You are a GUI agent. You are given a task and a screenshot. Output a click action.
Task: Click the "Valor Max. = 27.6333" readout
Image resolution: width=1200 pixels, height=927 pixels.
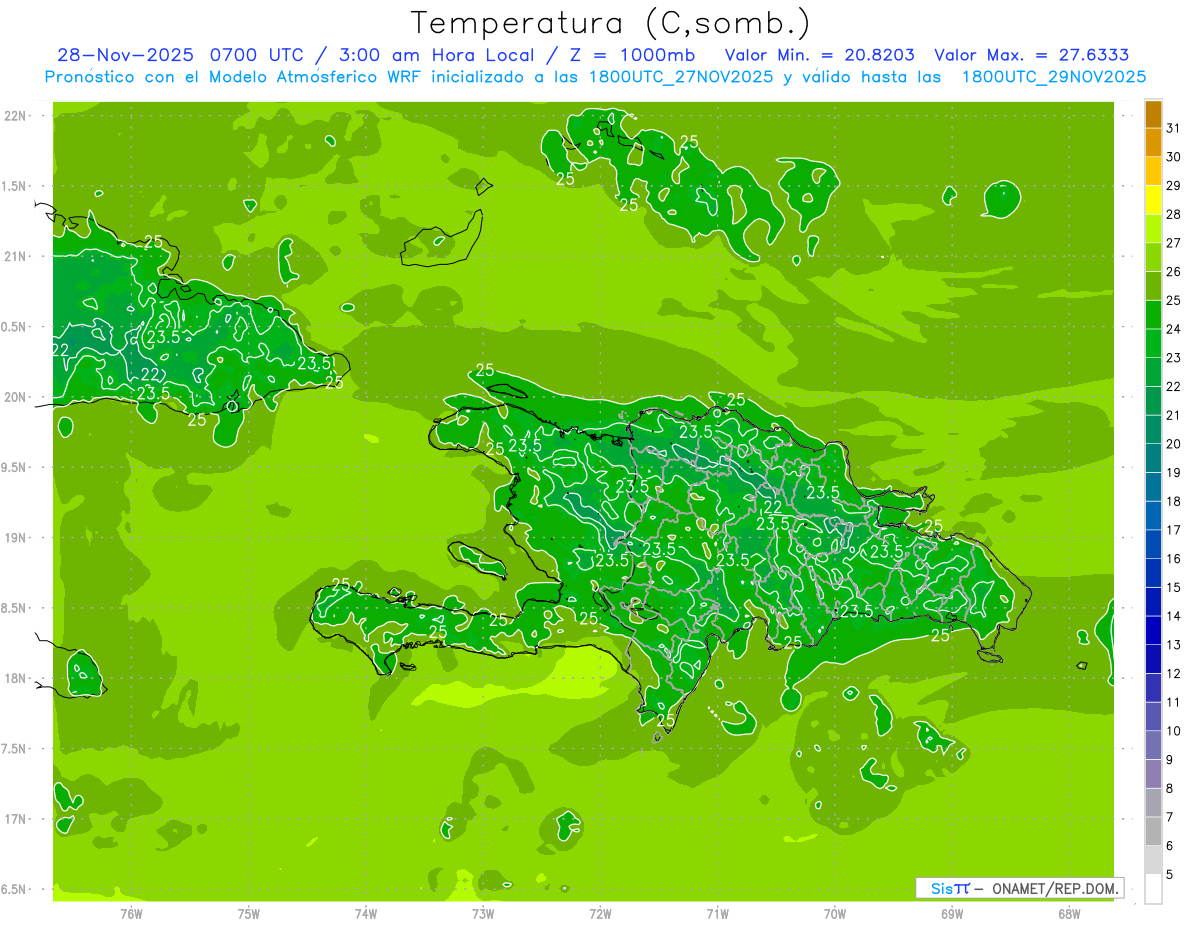[x=1032, y=55]
